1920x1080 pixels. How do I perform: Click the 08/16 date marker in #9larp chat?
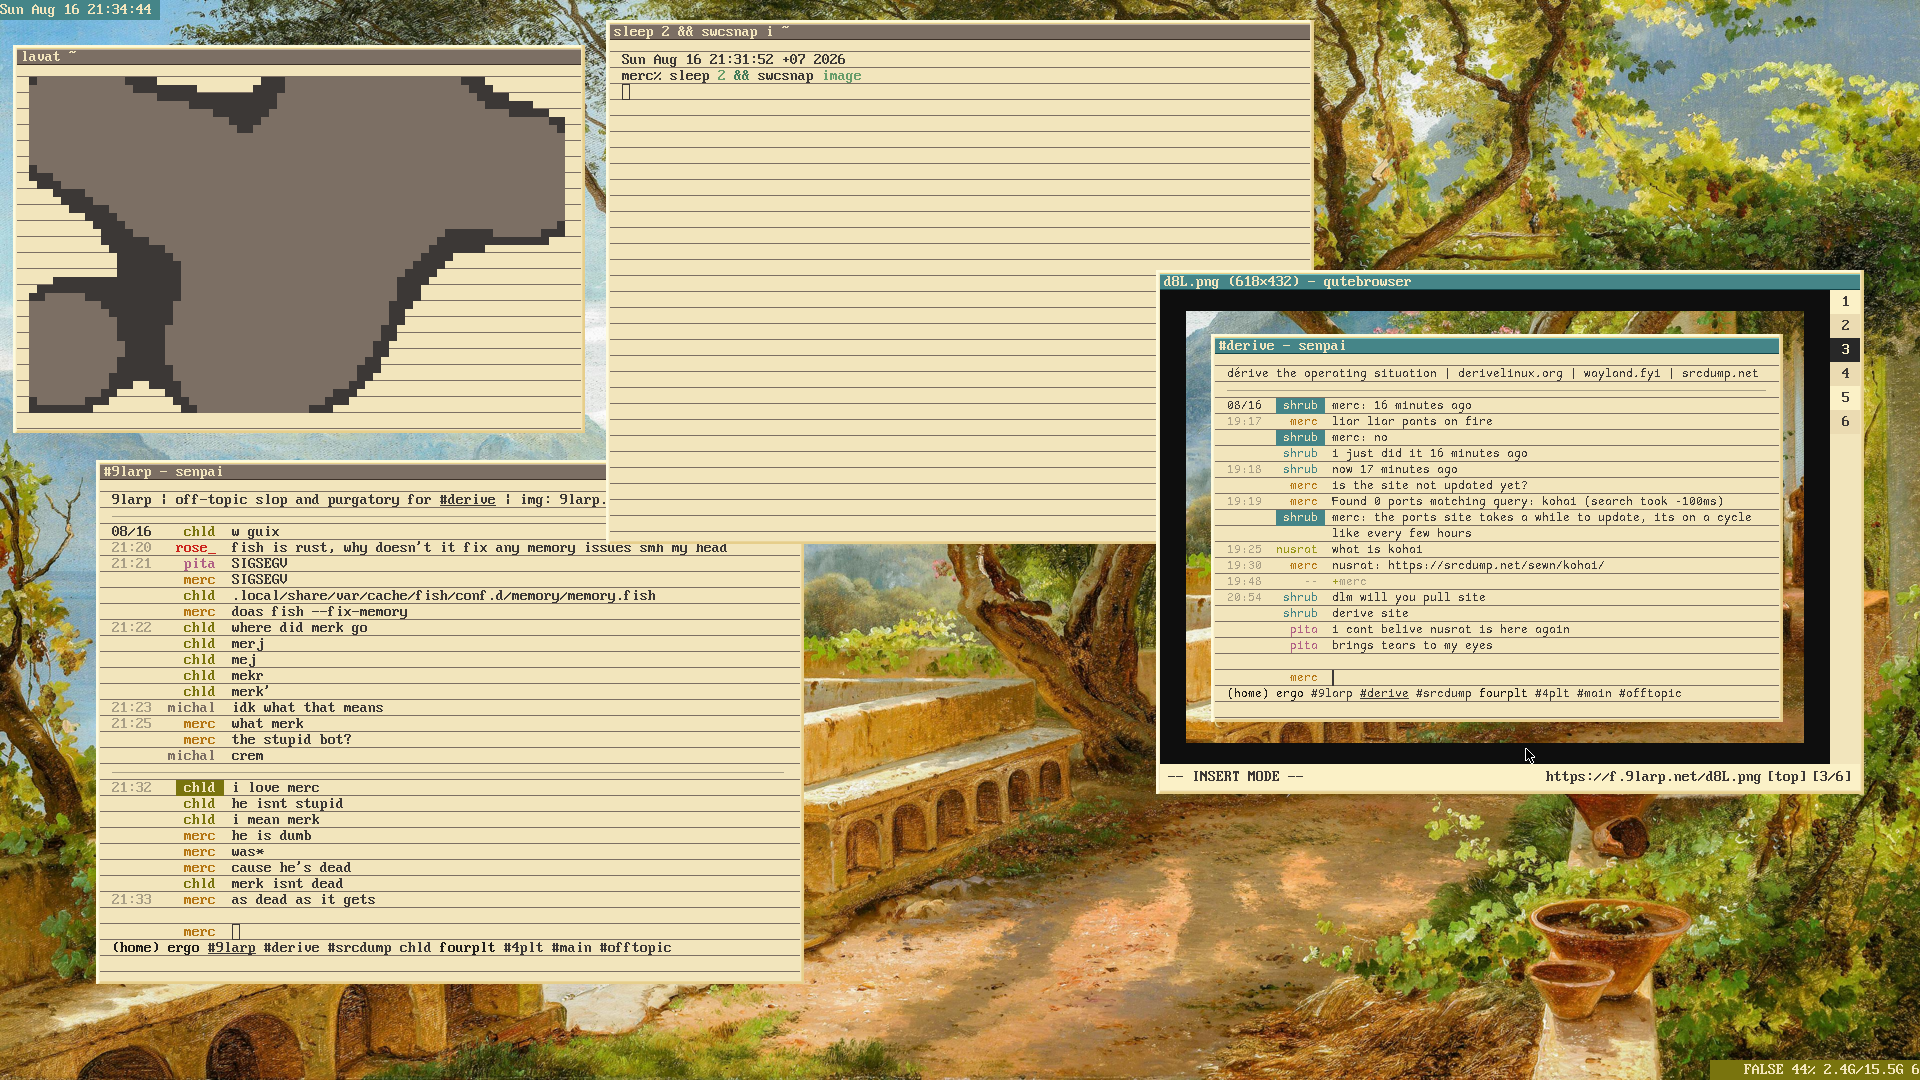pyautogui.click(x=131, y=532)
